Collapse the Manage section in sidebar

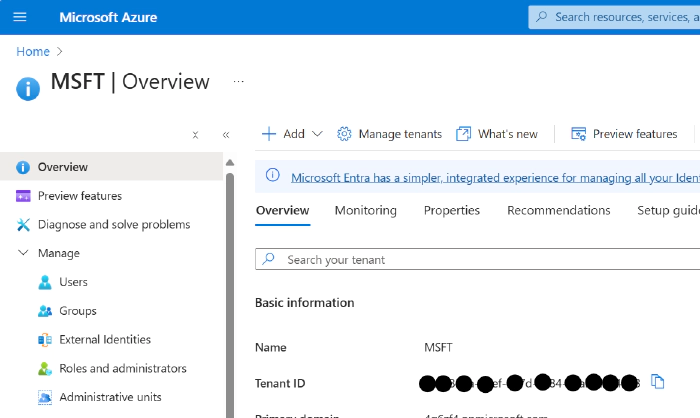click(x=24, y=253)
